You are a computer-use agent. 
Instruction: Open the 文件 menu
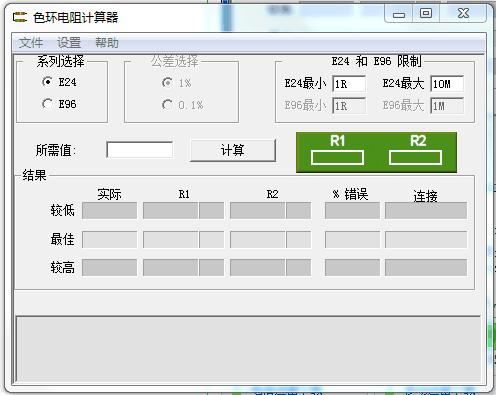pos(31,43)
